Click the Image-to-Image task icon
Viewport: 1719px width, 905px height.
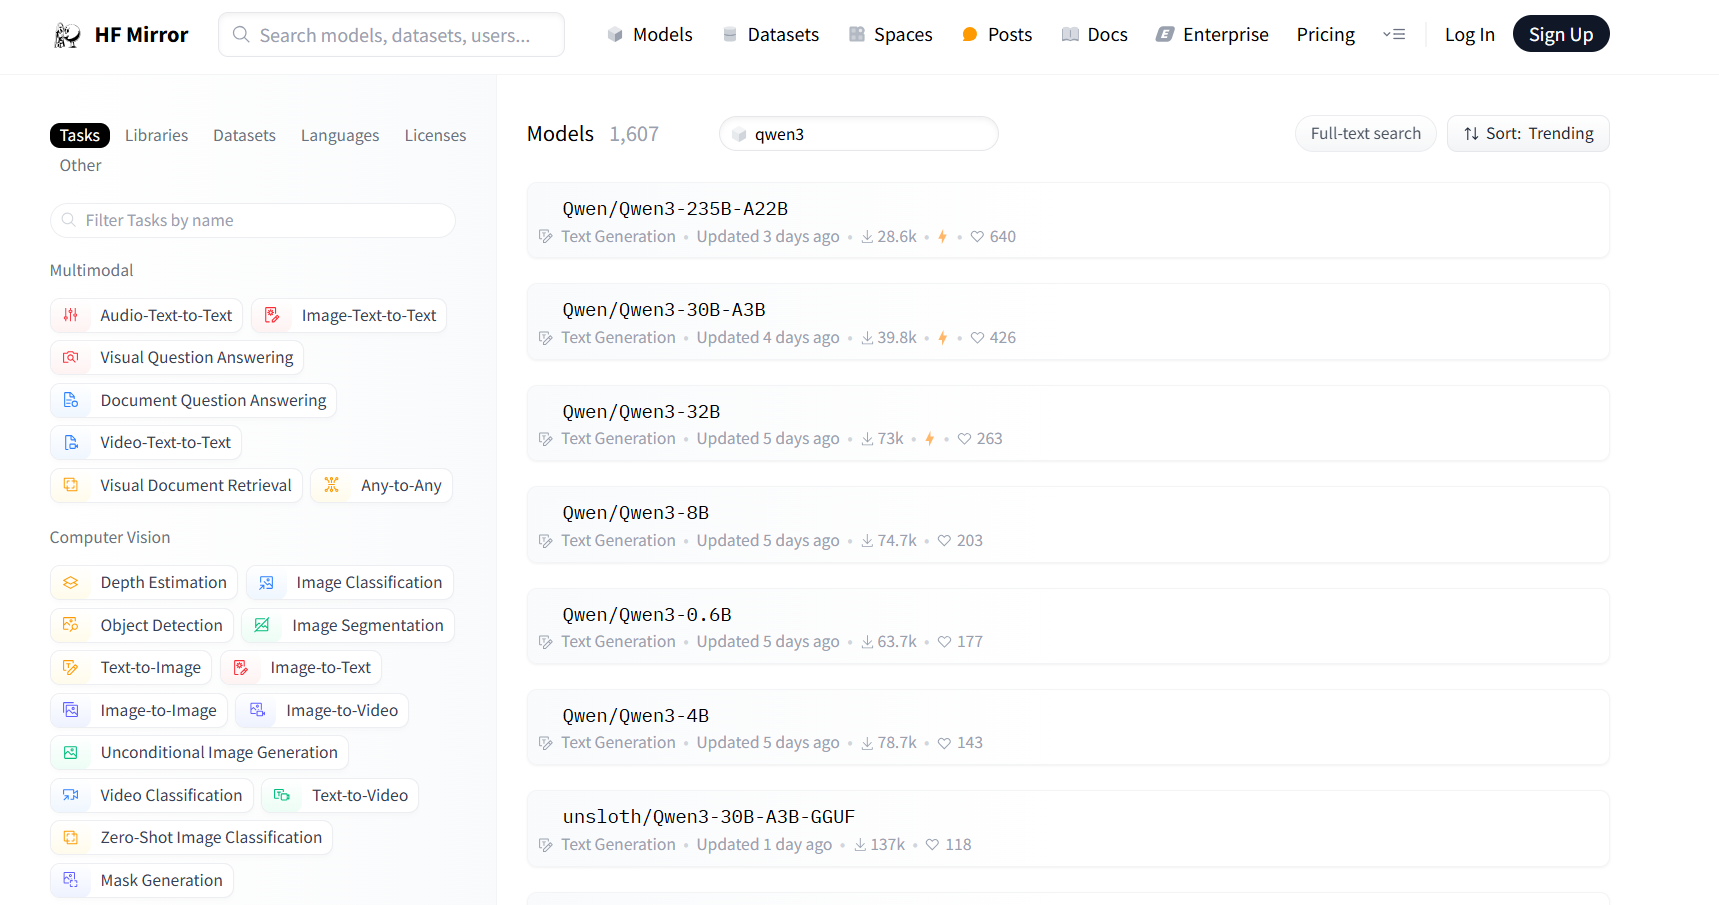(71, 710)
